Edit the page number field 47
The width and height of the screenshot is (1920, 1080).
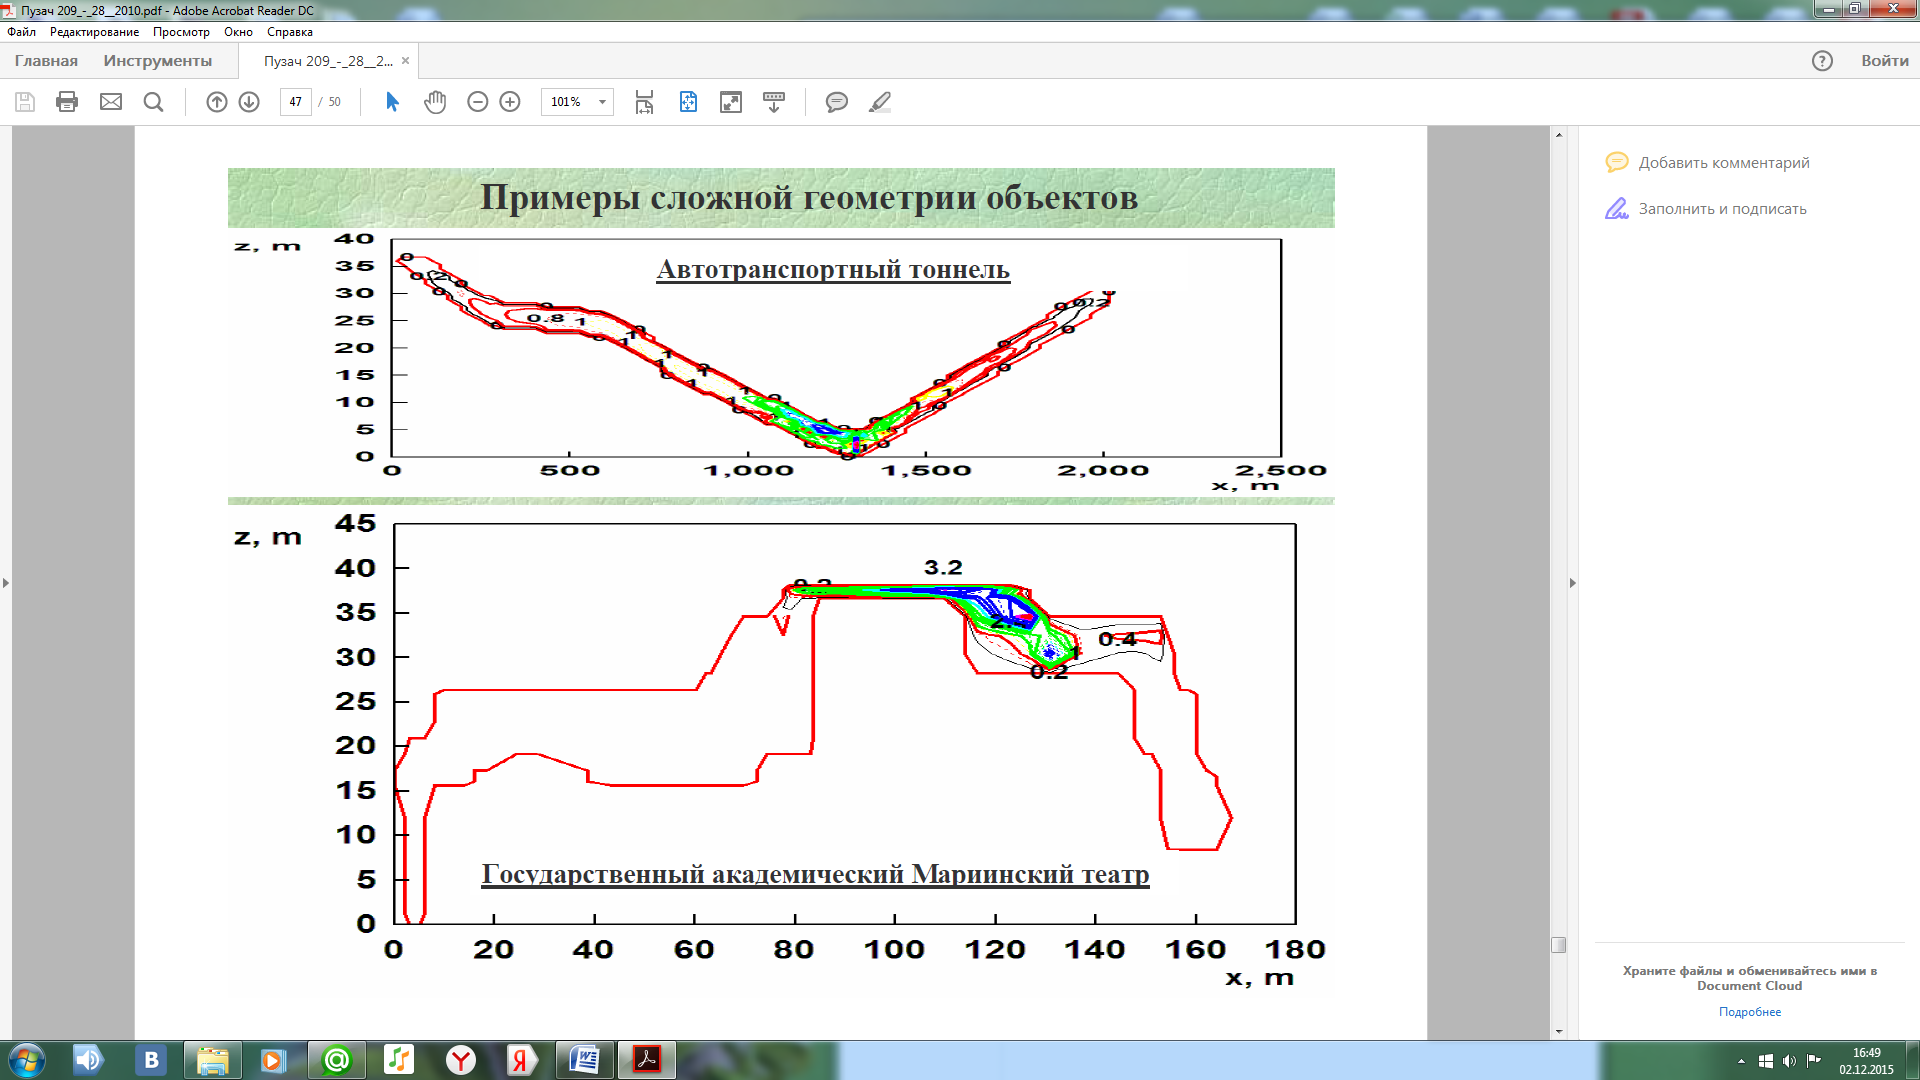pos(296,102)
